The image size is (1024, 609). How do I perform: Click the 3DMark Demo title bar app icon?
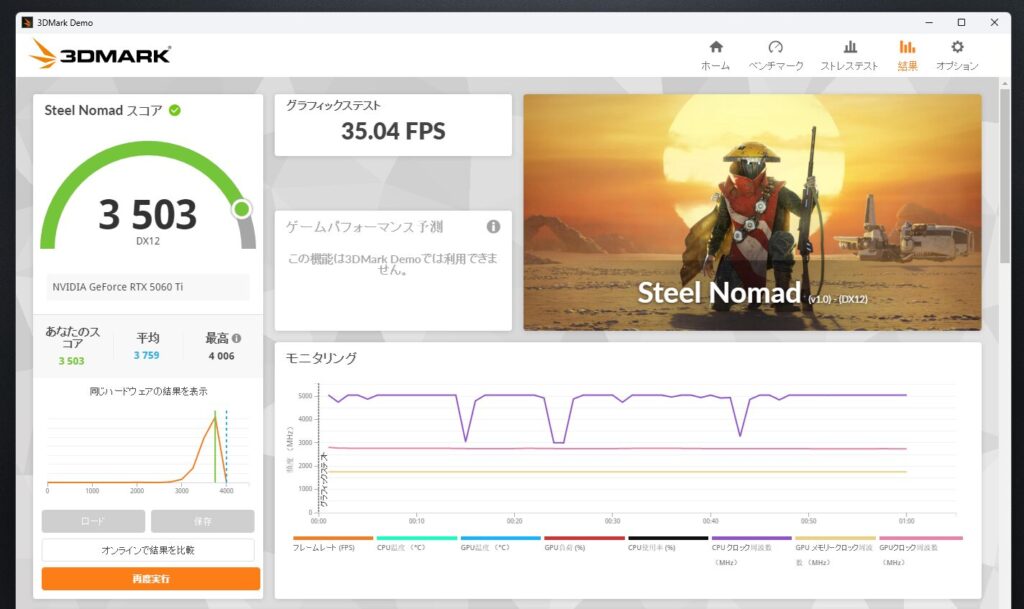point(26,22)
